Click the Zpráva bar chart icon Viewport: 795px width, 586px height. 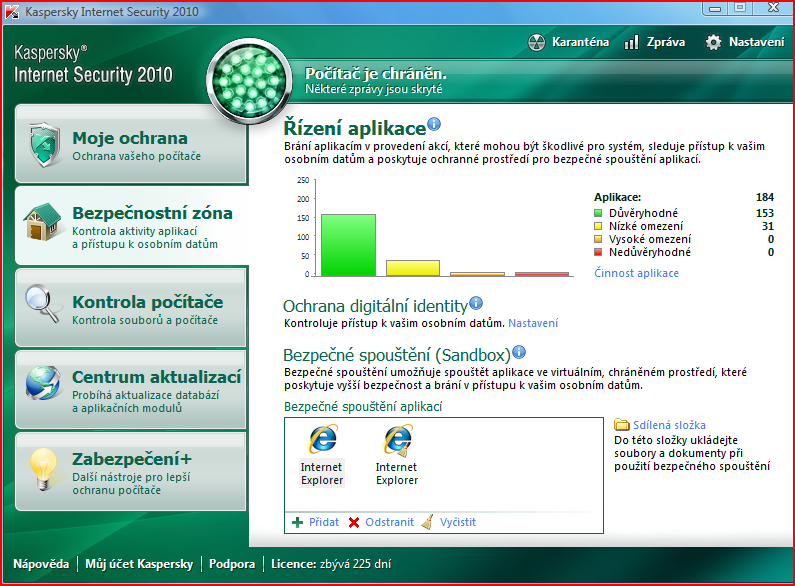pyautogui.click(x=631, y=42)
